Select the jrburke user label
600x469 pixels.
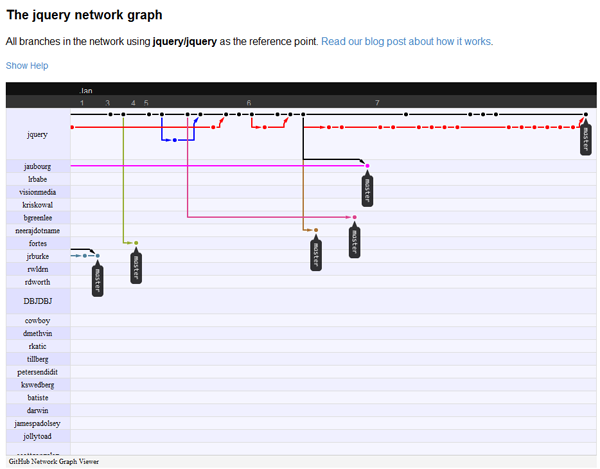point(38,256)
